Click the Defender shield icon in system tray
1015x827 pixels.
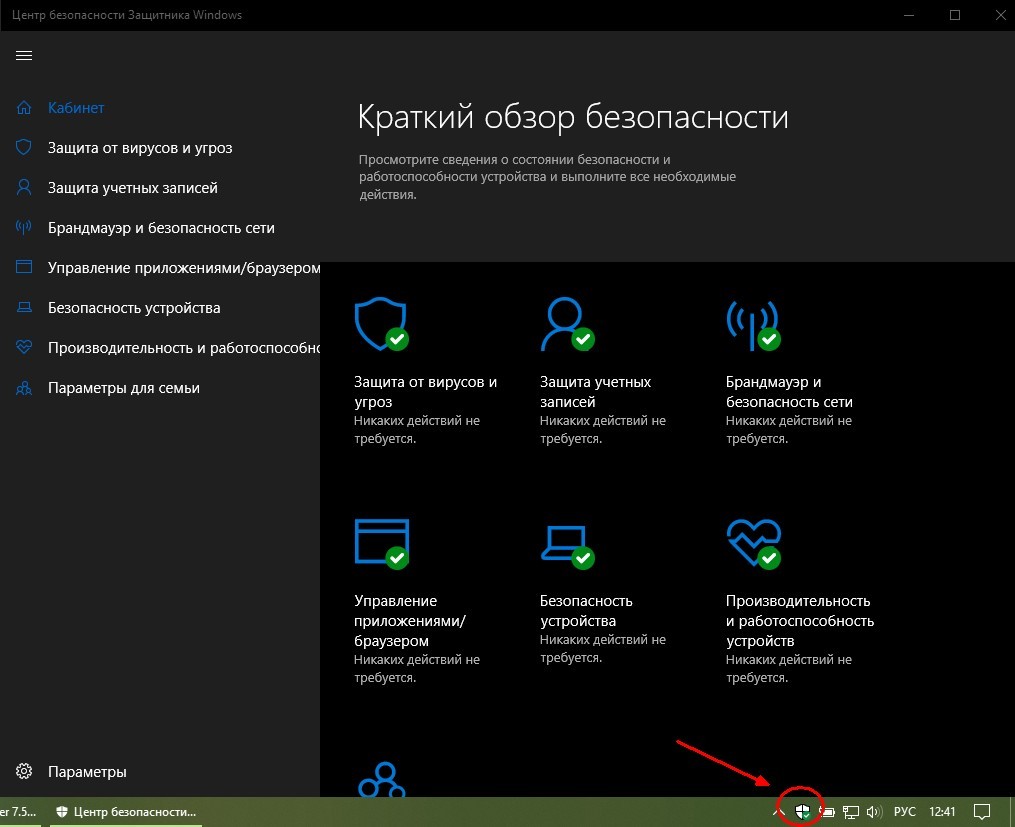click(x=803, y=811)
